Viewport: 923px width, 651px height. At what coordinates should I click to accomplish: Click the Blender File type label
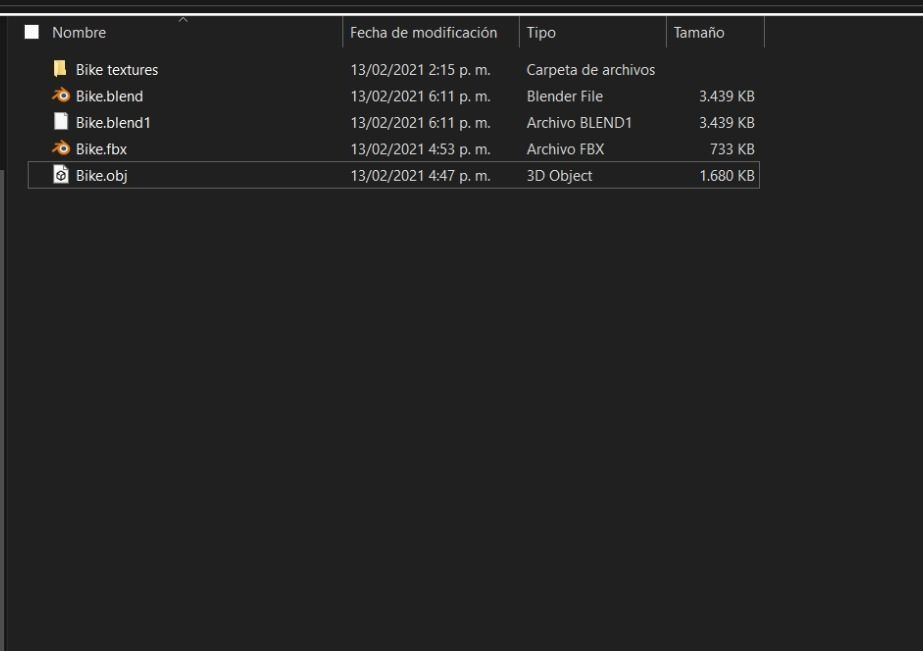click(564, 96)
